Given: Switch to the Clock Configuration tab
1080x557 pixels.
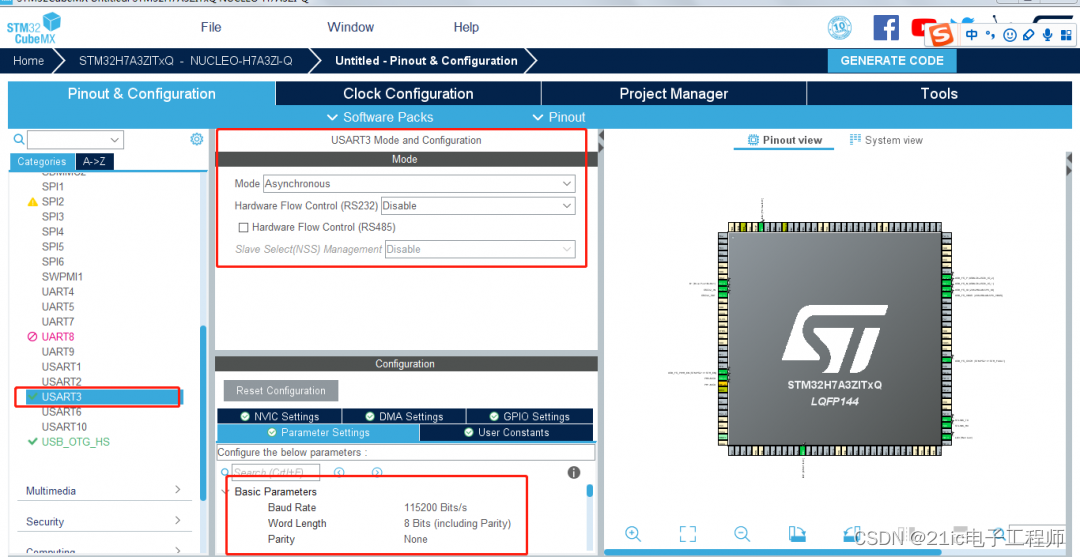Looking at the screenshot, I should [x=408, y=94].
